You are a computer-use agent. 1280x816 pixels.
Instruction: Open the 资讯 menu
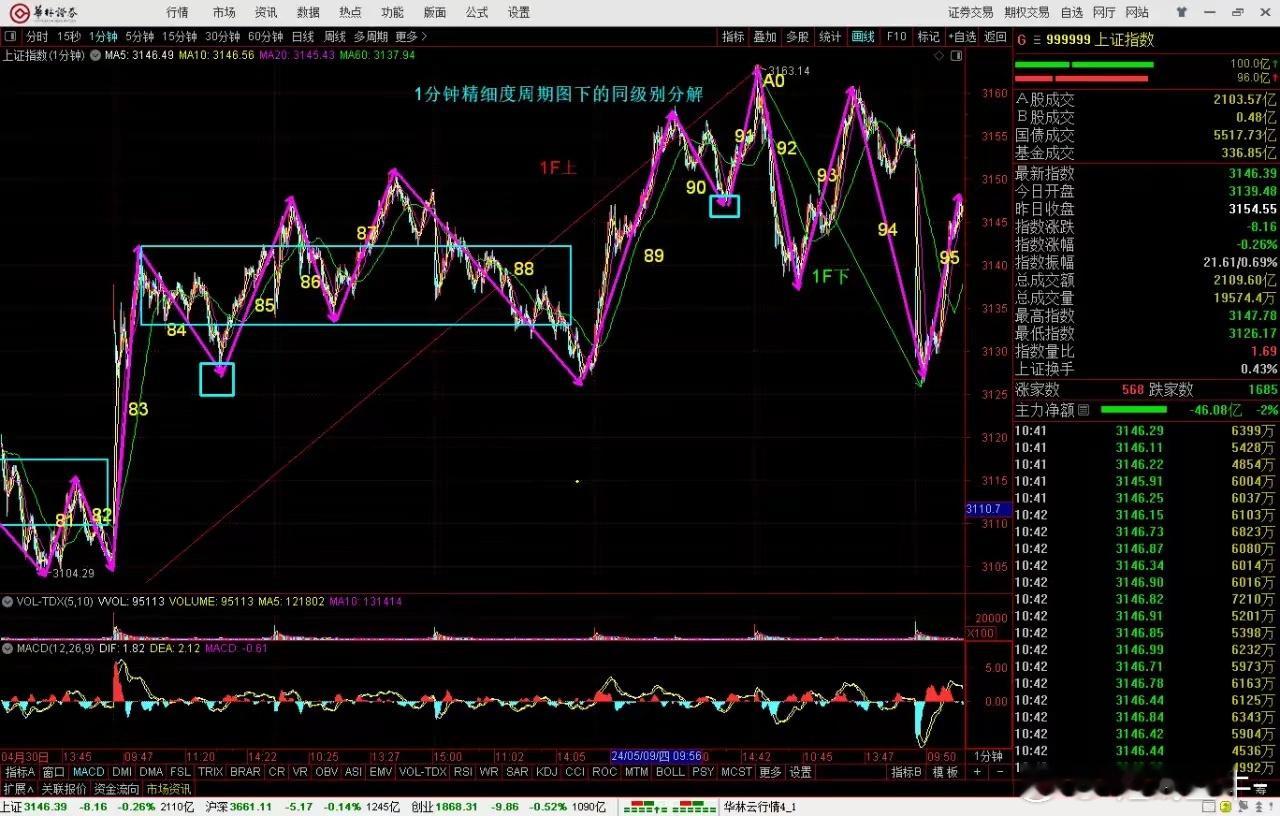[x=266, y=12]
